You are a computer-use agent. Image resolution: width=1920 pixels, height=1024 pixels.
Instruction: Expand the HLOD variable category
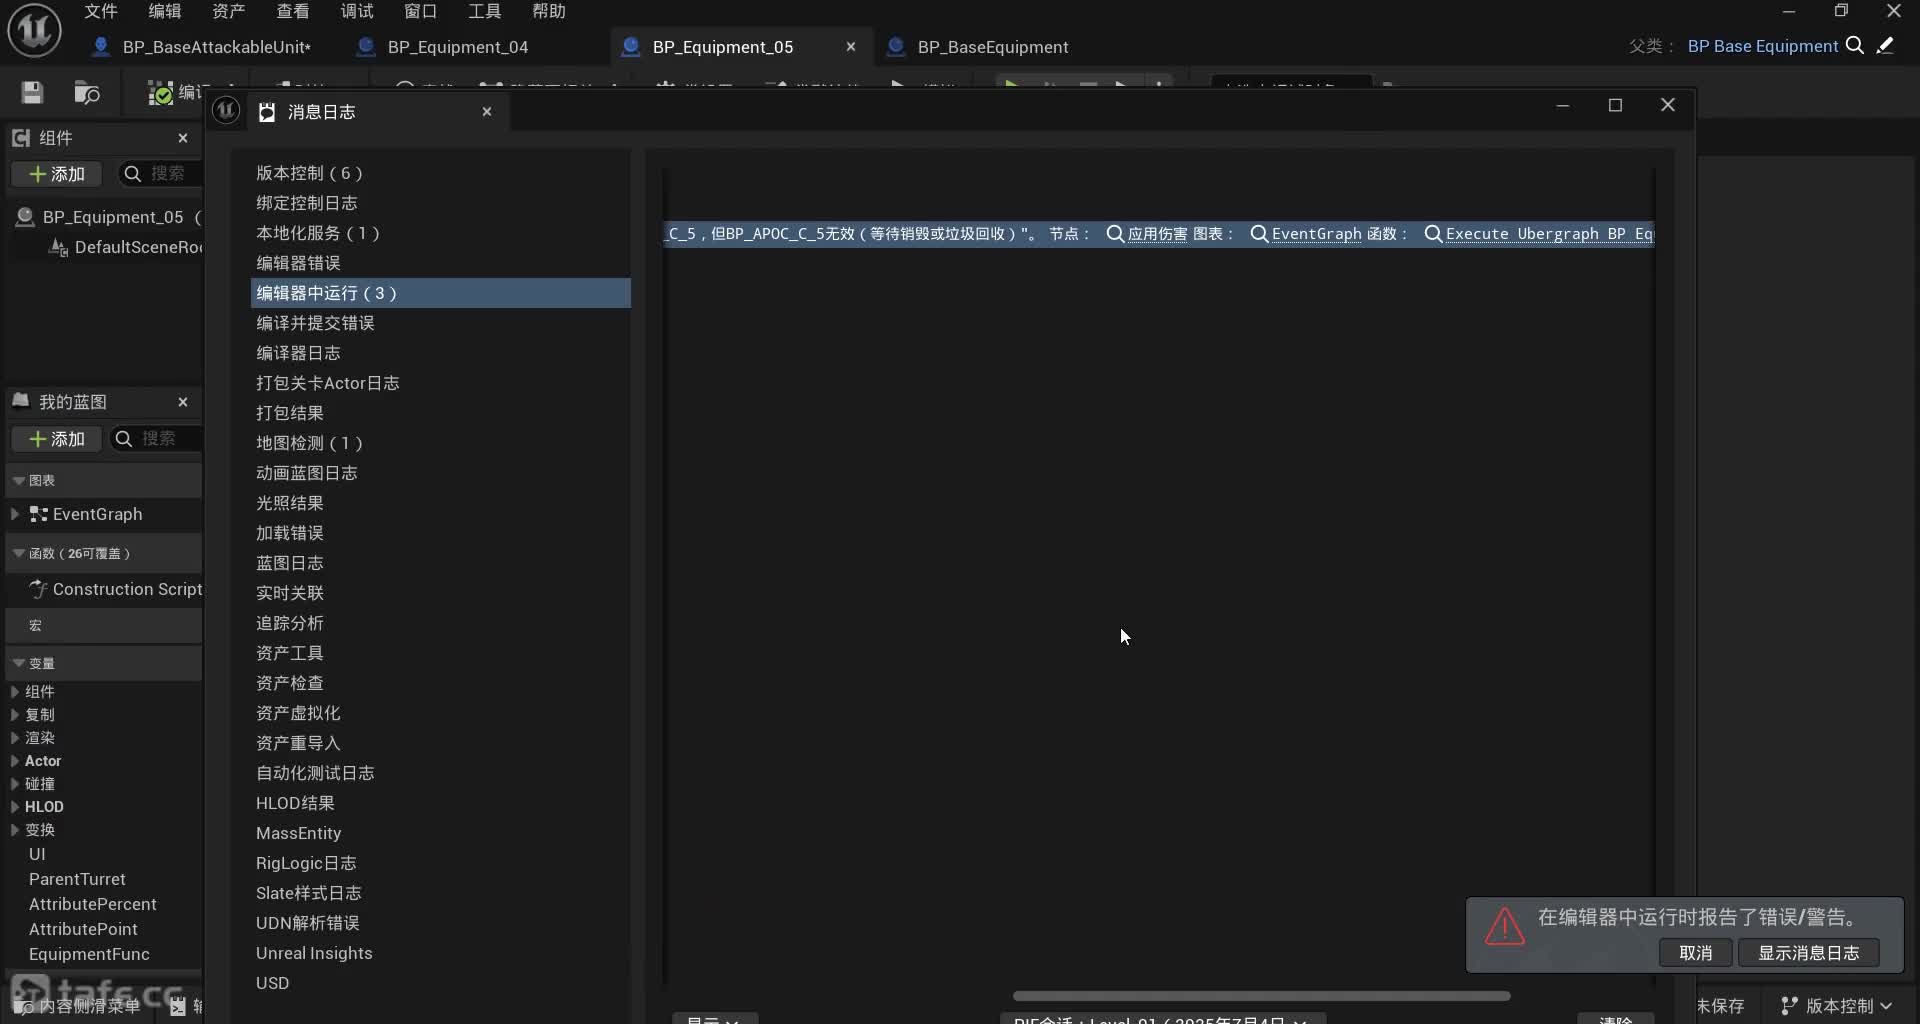click(x=15, y=807)
